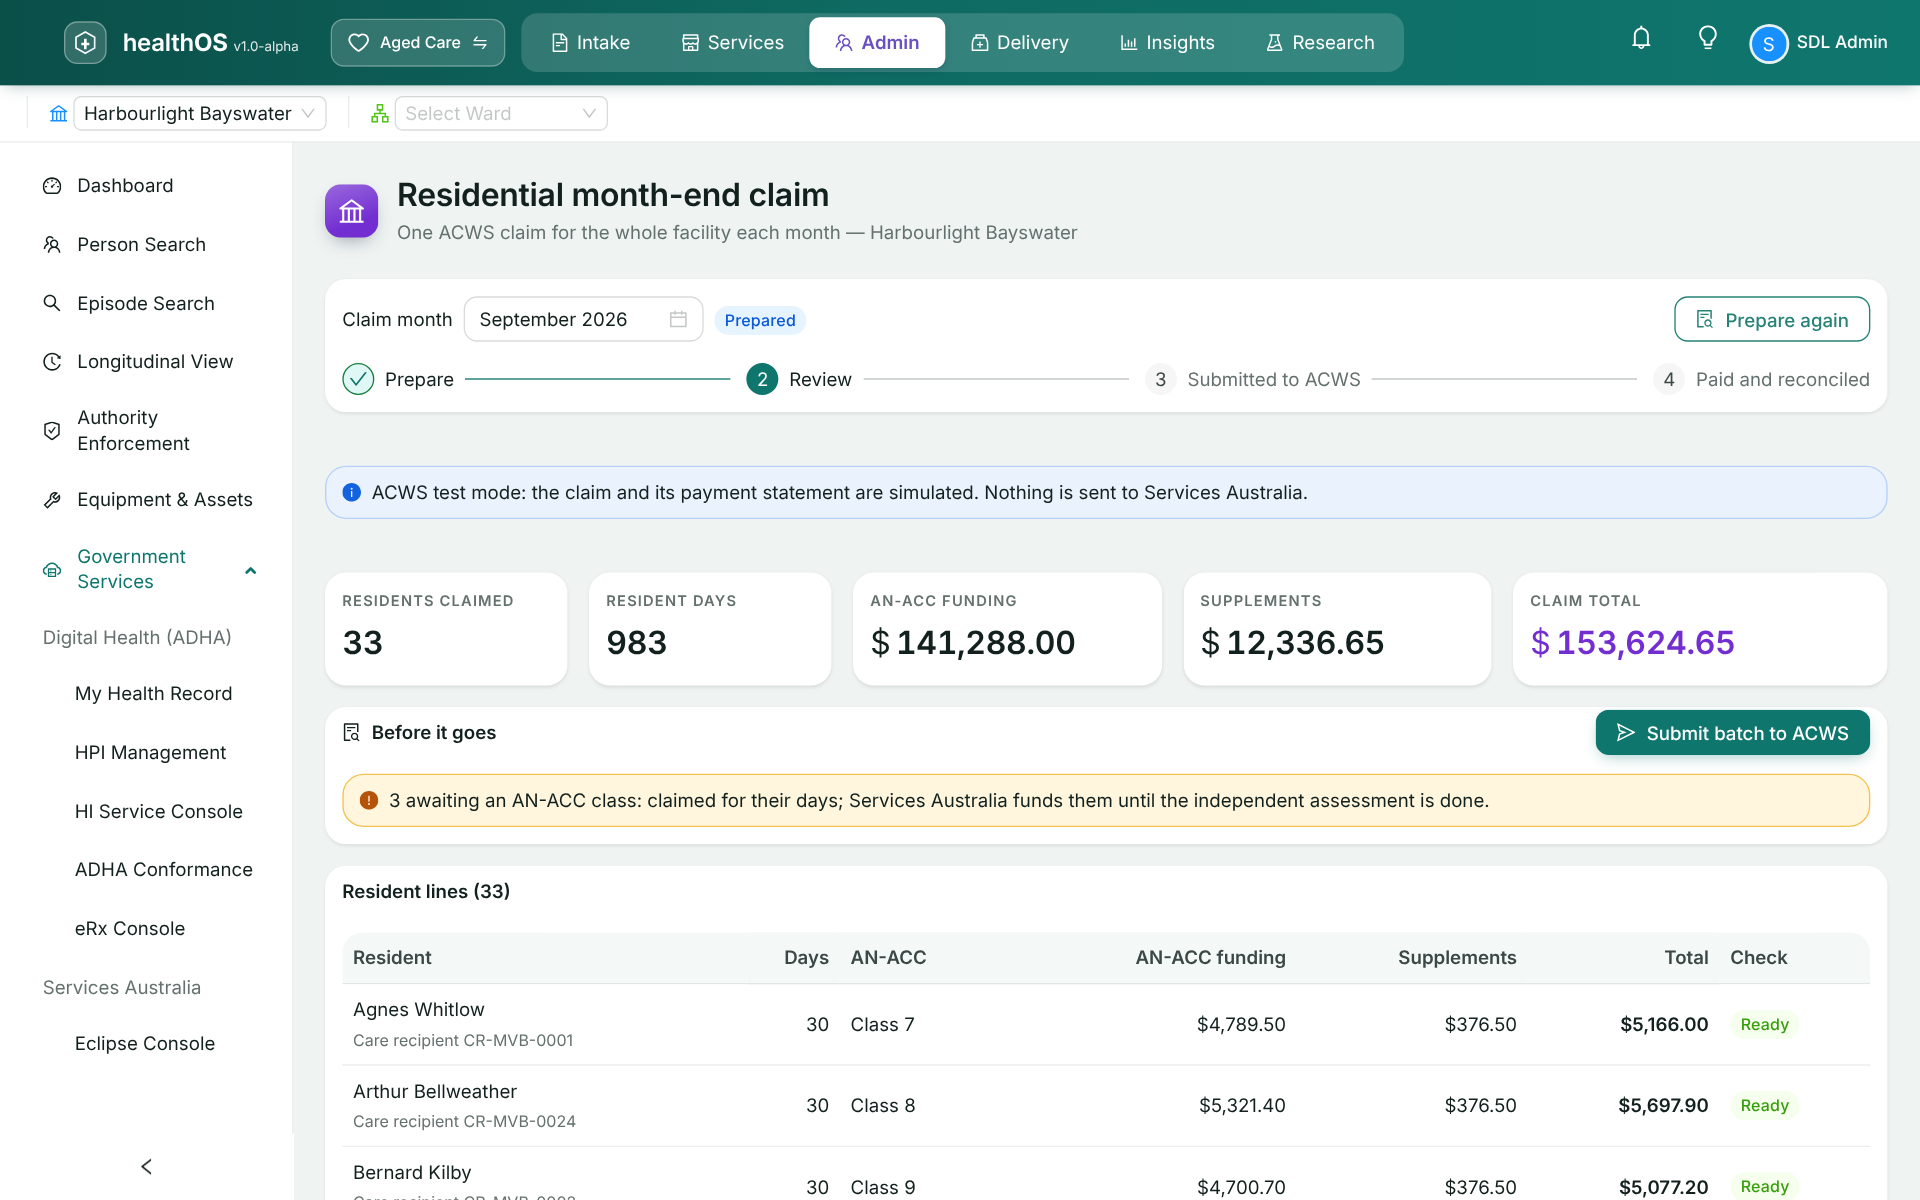Click the Prepare again button
Image resolution: width=1920 pixels, height=1200 pixels.
[1771, 319]
